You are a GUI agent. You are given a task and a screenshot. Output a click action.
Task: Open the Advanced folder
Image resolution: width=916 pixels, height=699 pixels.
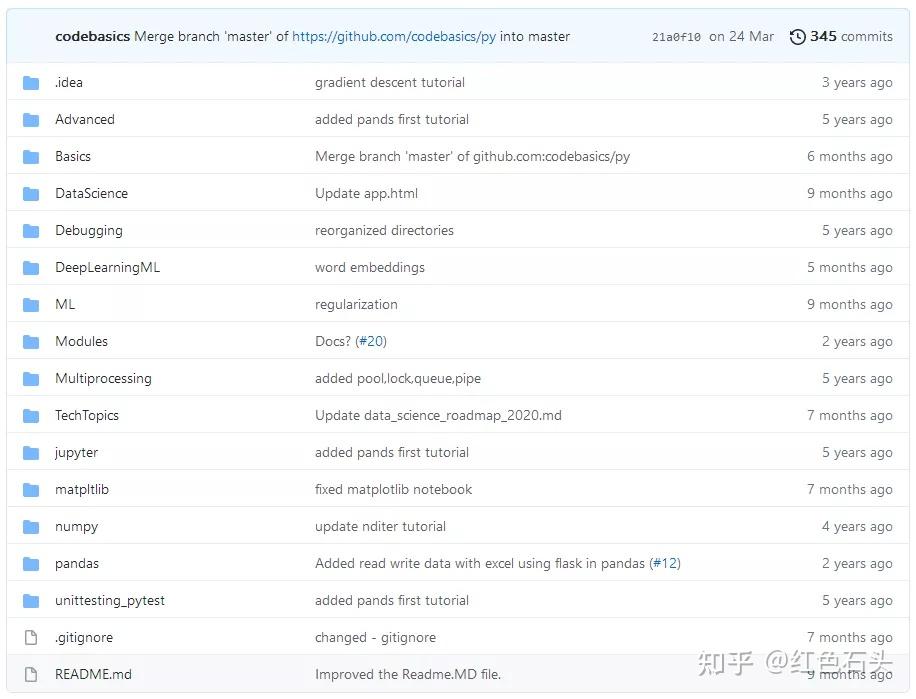pyautogui.click(x=85, y=120)
